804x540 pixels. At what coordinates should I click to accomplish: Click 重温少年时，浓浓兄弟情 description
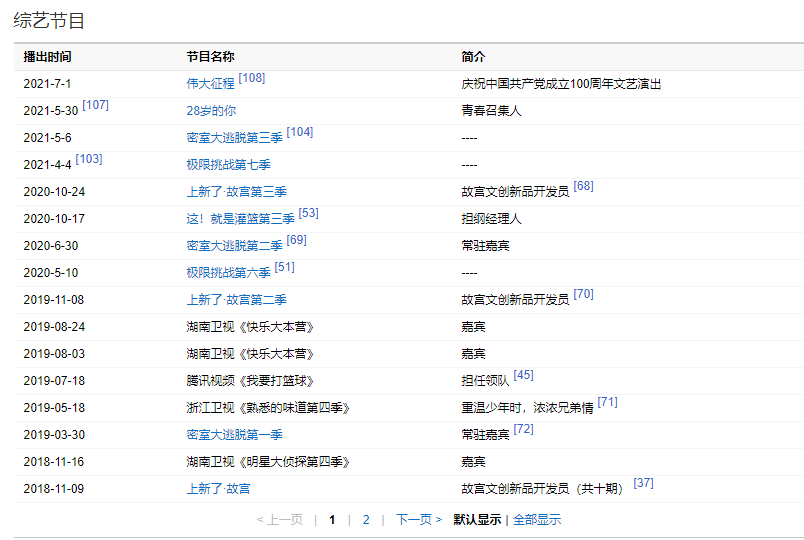tap(527, 408)
